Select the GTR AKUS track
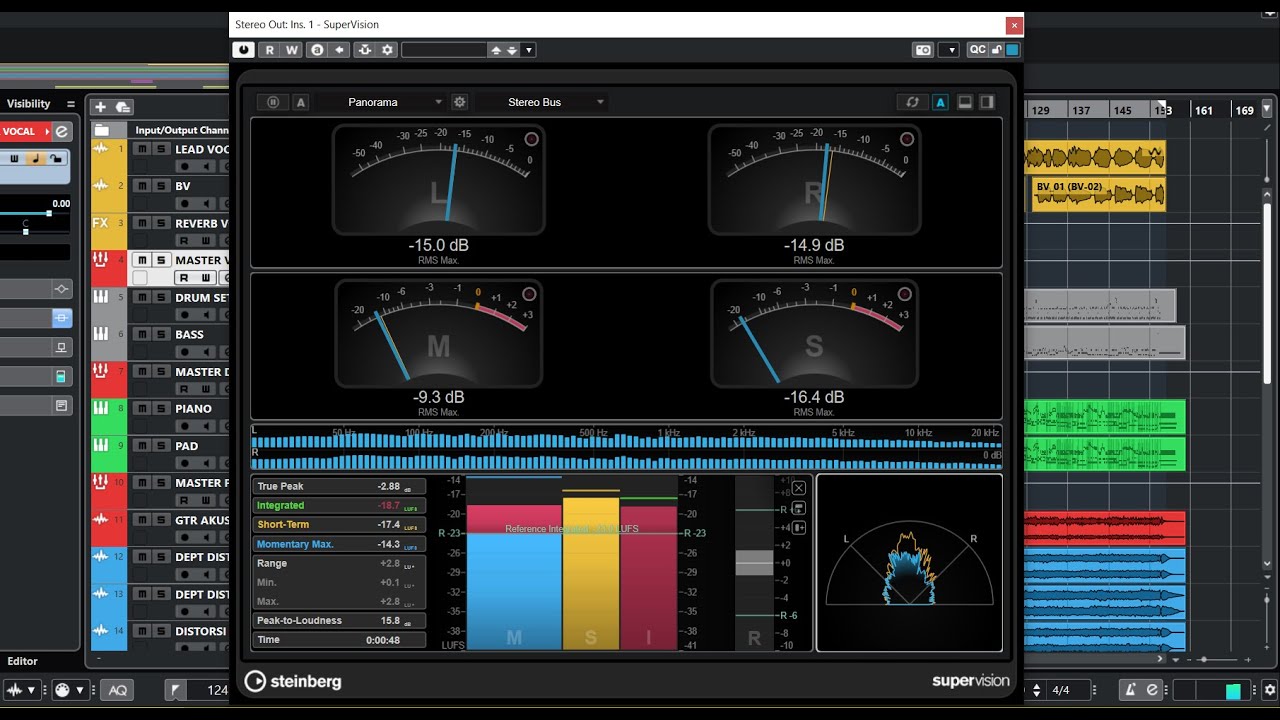 click(x=201, y=520)
